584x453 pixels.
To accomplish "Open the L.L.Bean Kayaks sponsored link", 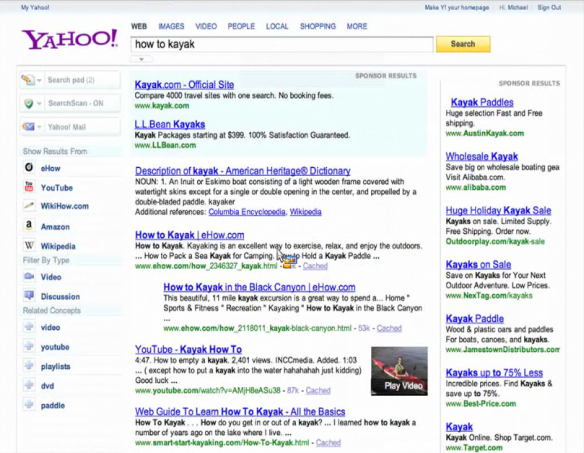I will pos(170,124).
